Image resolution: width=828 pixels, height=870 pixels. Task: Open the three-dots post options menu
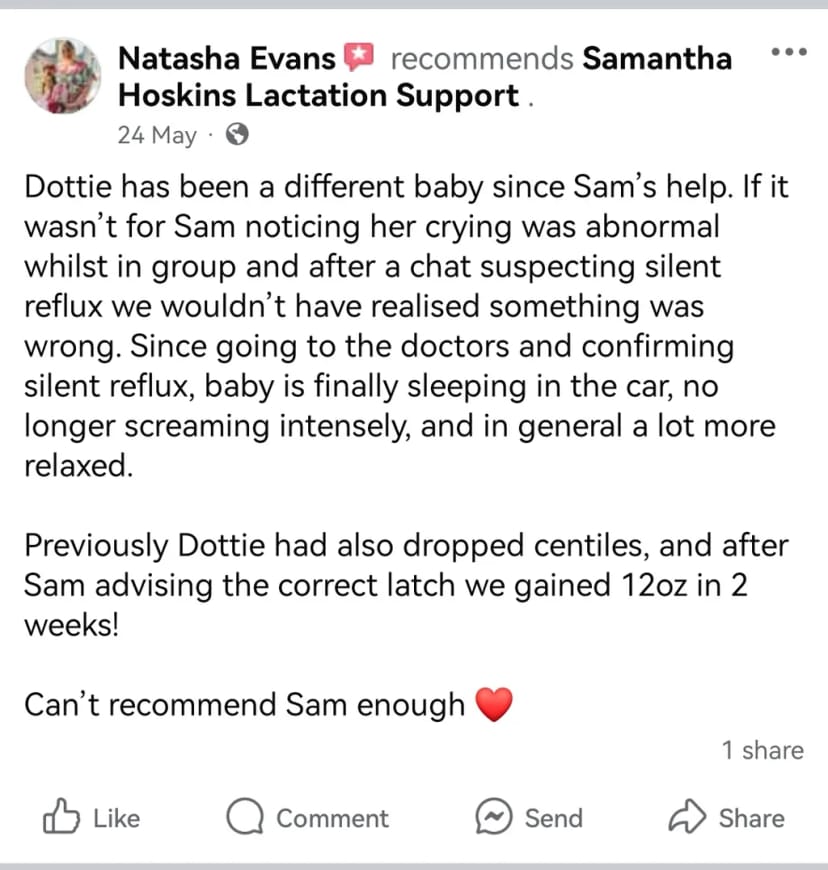[x=789, y=52]
